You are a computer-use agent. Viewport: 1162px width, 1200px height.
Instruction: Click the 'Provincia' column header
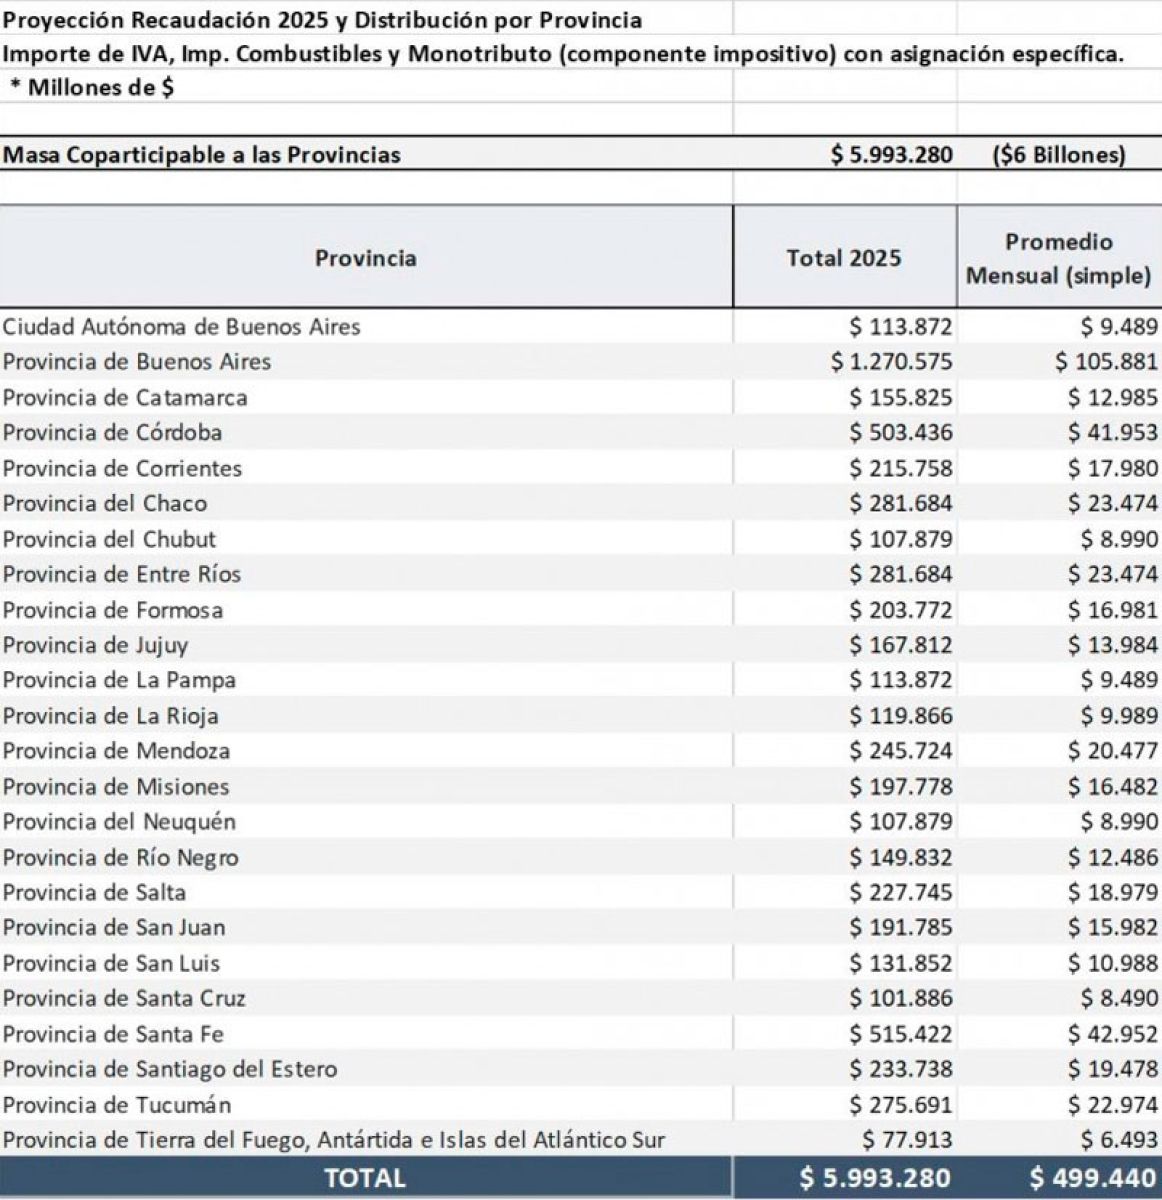pyautogui.click(x=365, y=258)
